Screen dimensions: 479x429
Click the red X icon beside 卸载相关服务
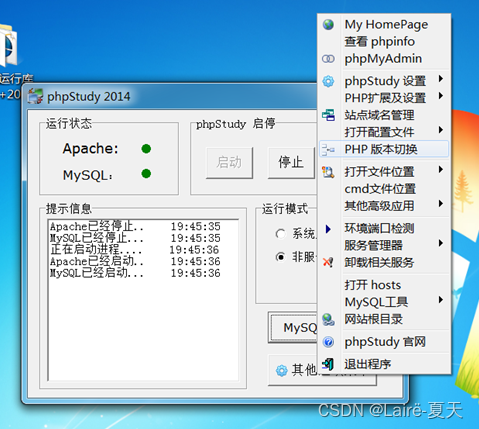(328, 262)
